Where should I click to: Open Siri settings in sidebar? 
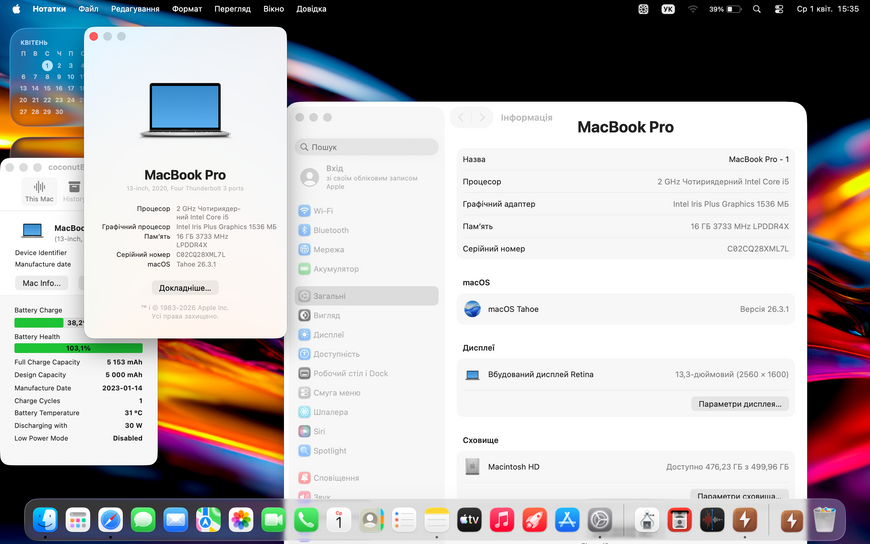(x=366, y=431)
